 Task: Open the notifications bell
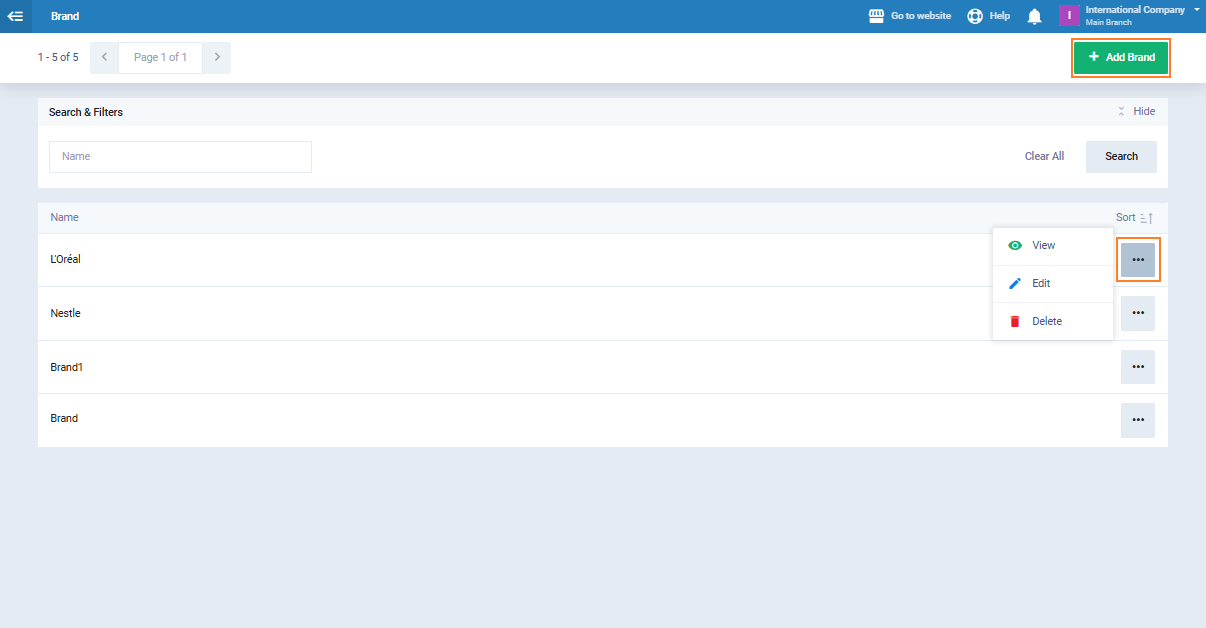1035,16
